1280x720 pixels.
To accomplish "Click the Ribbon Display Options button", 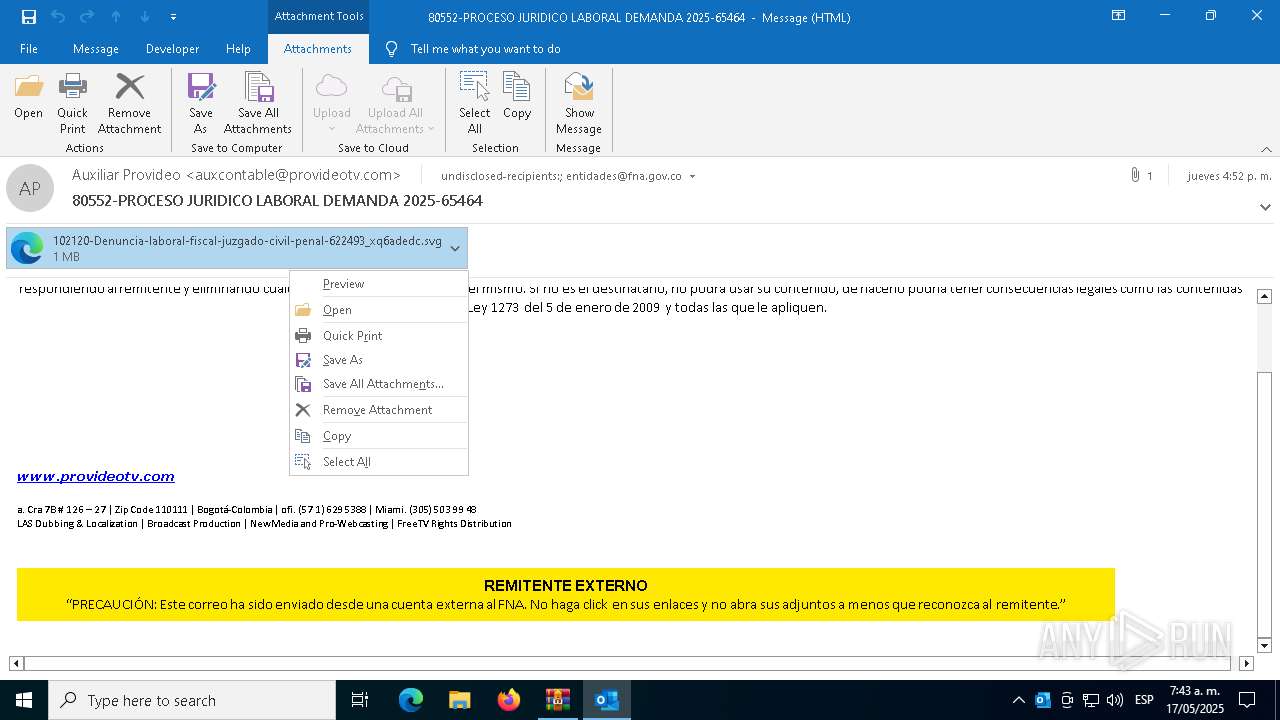I will click(1118, 16).
